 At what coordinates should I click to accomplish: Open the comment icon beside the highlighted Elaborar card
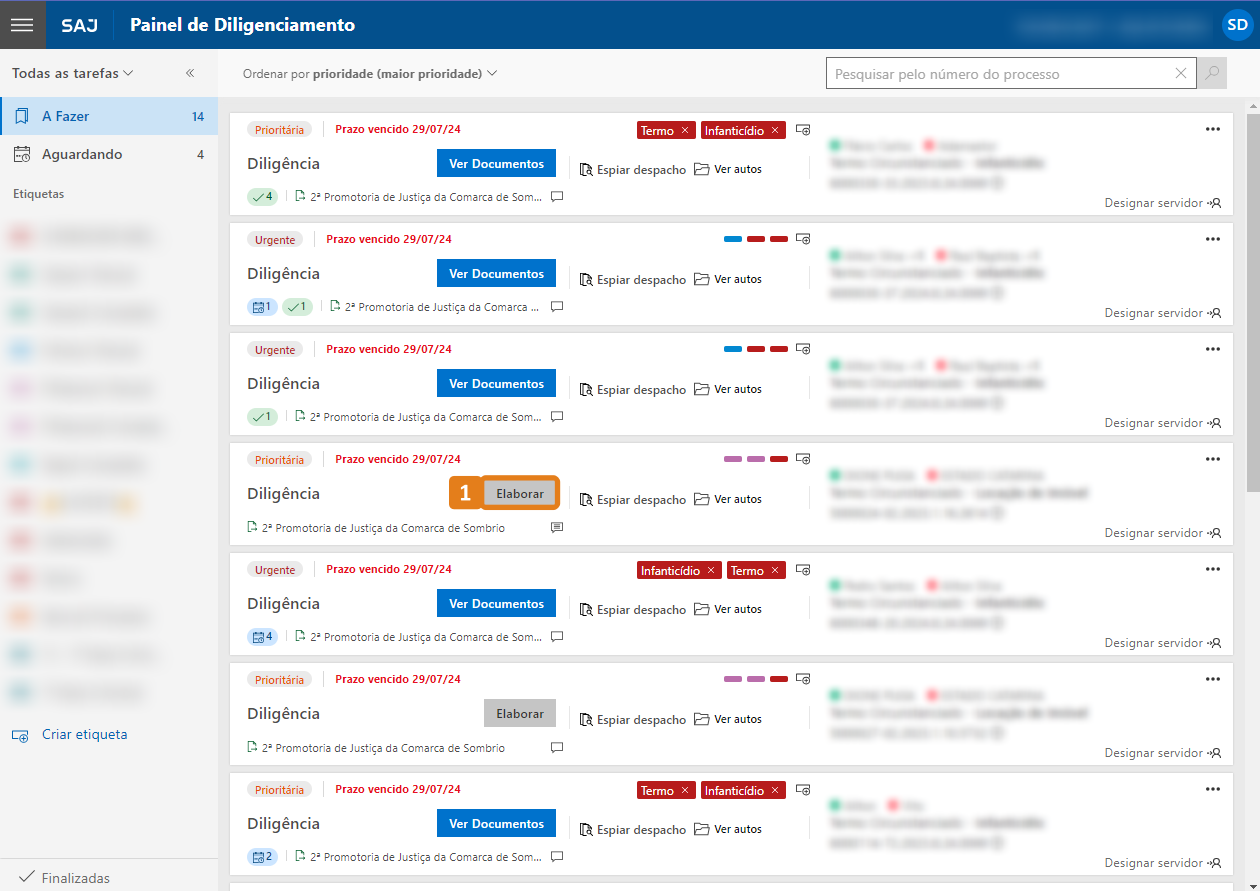click(x=557, y=527)
